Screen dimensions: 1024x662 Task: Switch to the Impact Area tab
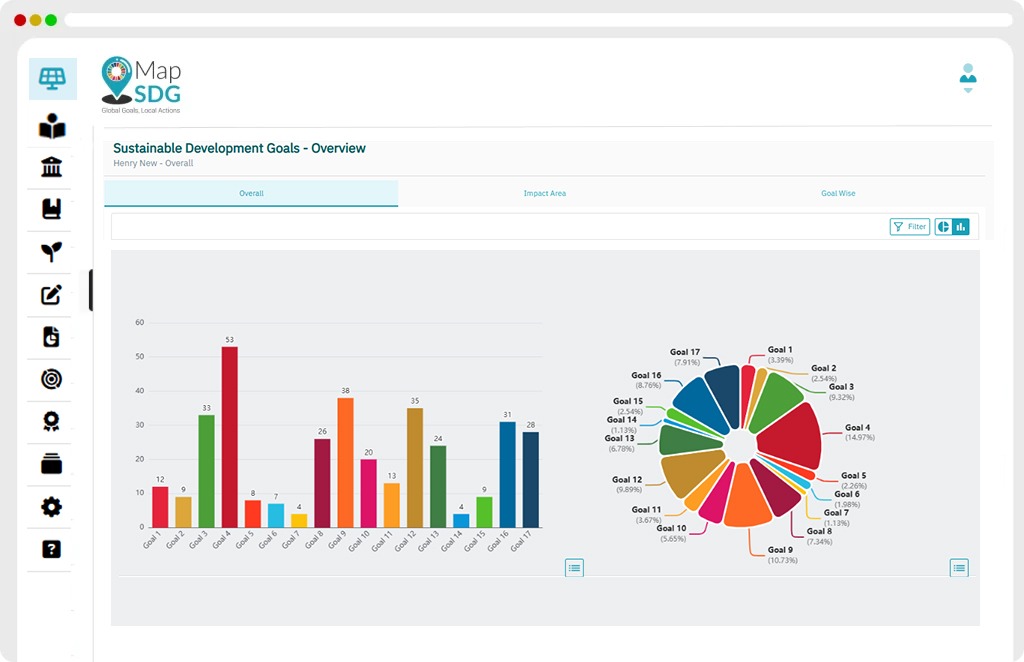click(x=545, y=193)
